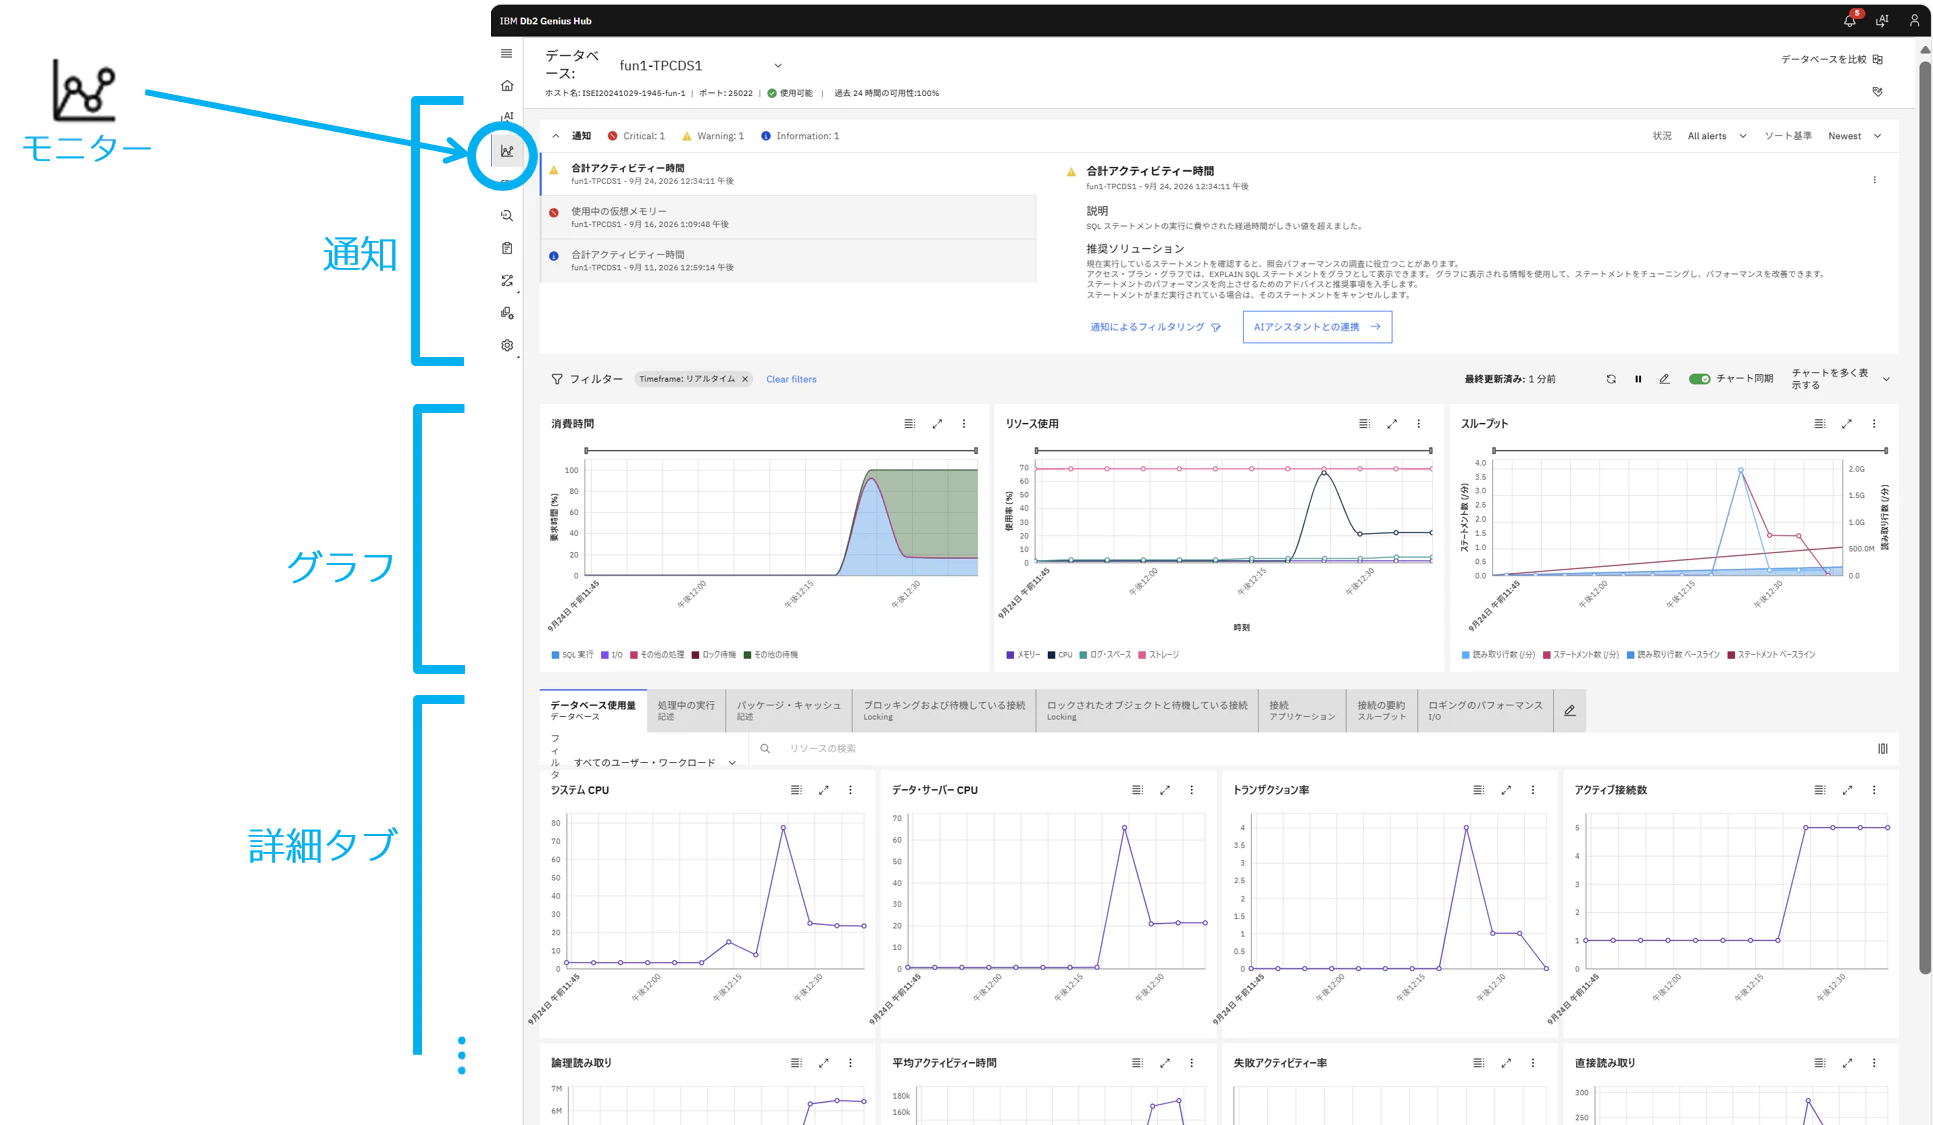
Task: Click the AIアシスタントとの連携 button
Action: point(1317,327)
